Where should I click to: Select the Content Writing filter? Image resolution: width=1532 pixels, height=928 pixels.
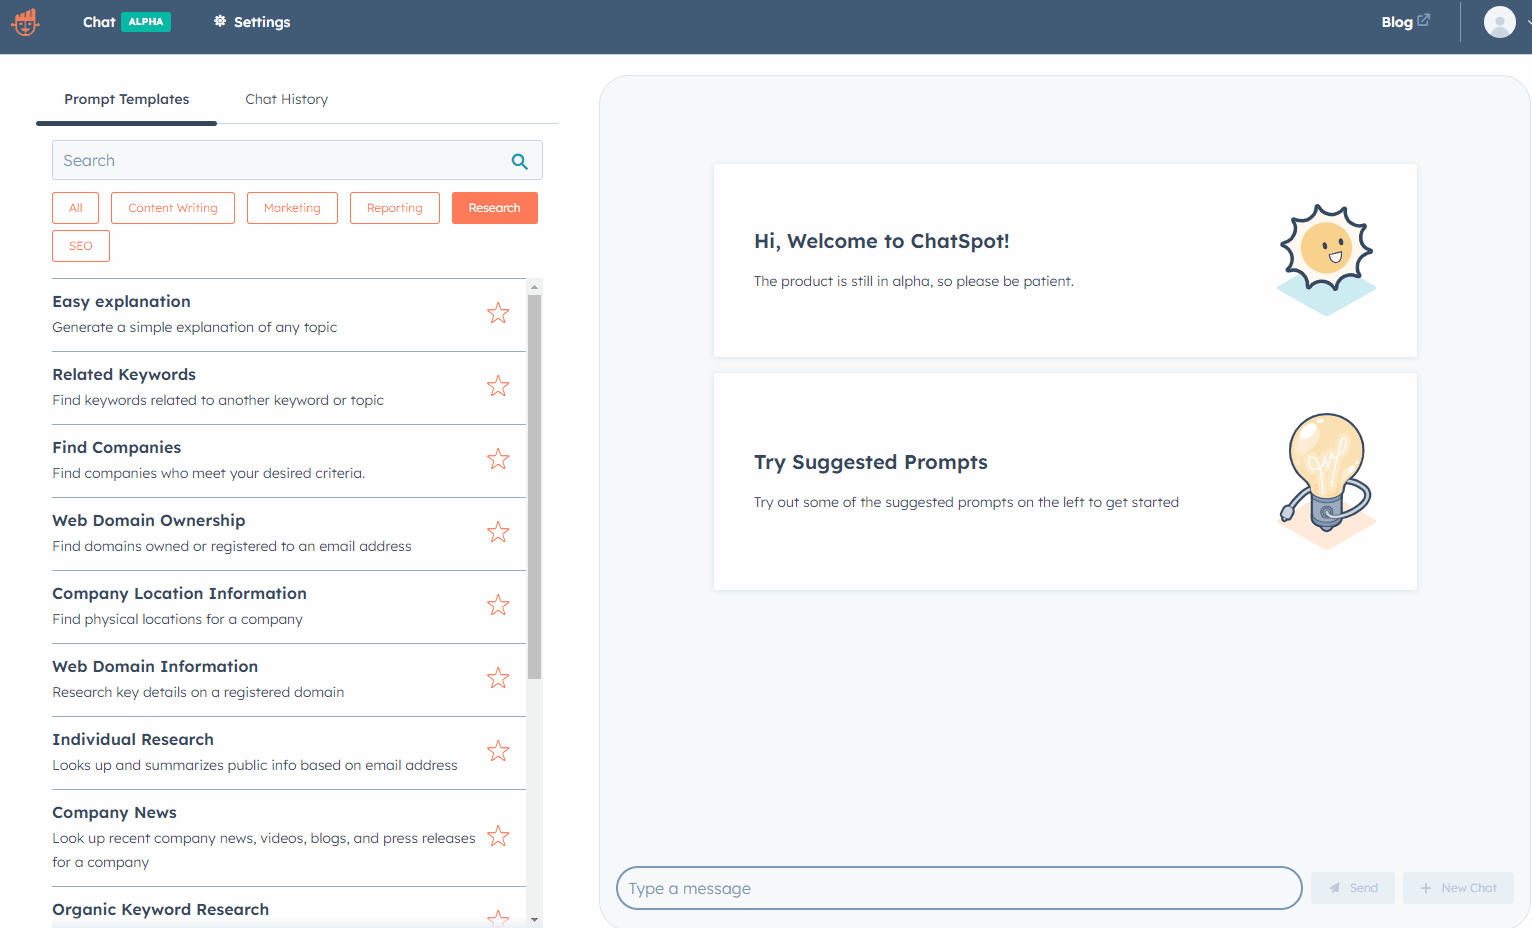173,208
